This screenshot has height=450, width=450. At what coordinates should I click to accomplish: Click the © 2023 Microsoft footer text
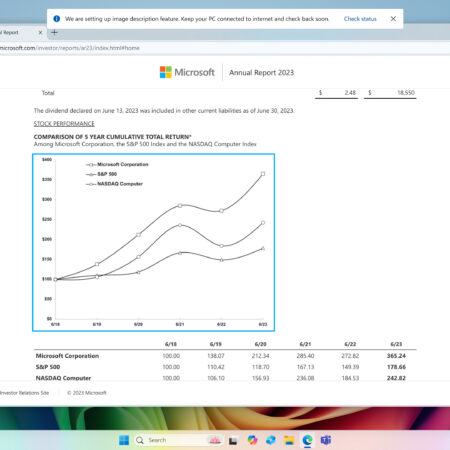tap(87, 393)
